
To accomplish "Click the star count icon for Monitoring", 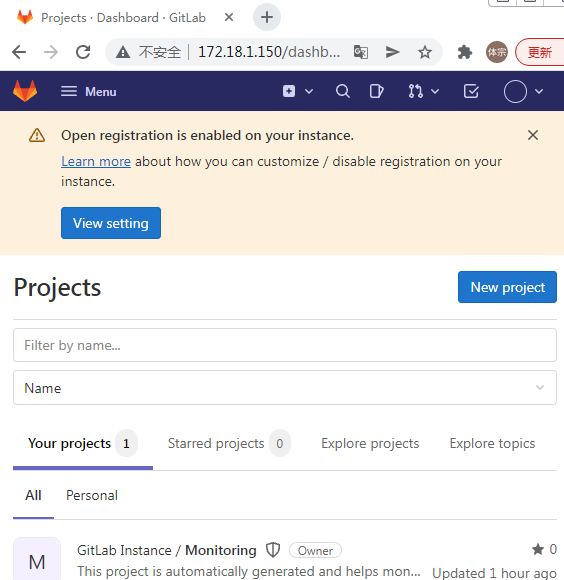I will click(x=538, y=549).
